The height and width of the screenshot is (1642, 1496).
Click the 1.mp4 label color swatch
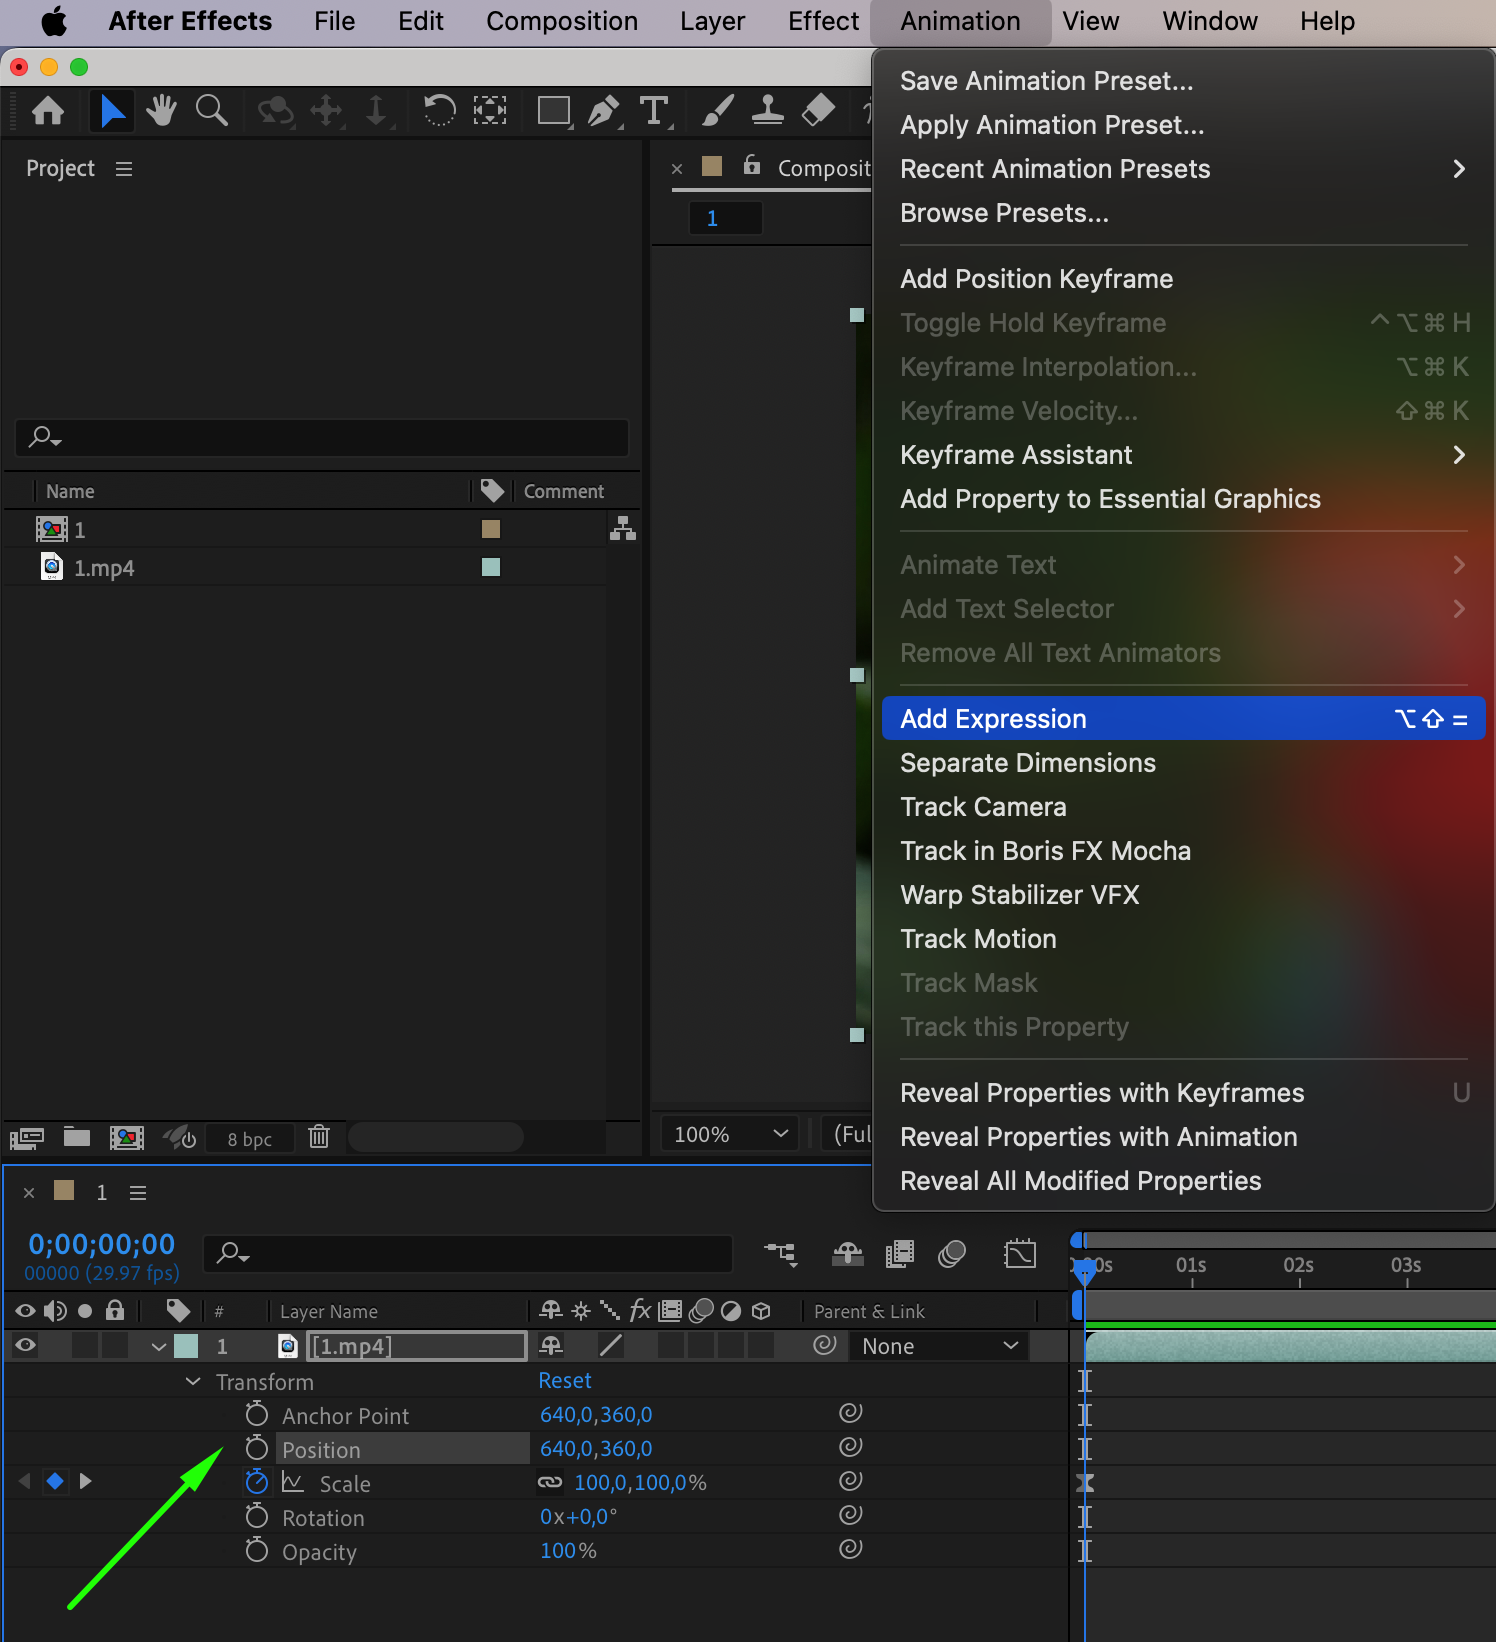(x=491, y=567)
